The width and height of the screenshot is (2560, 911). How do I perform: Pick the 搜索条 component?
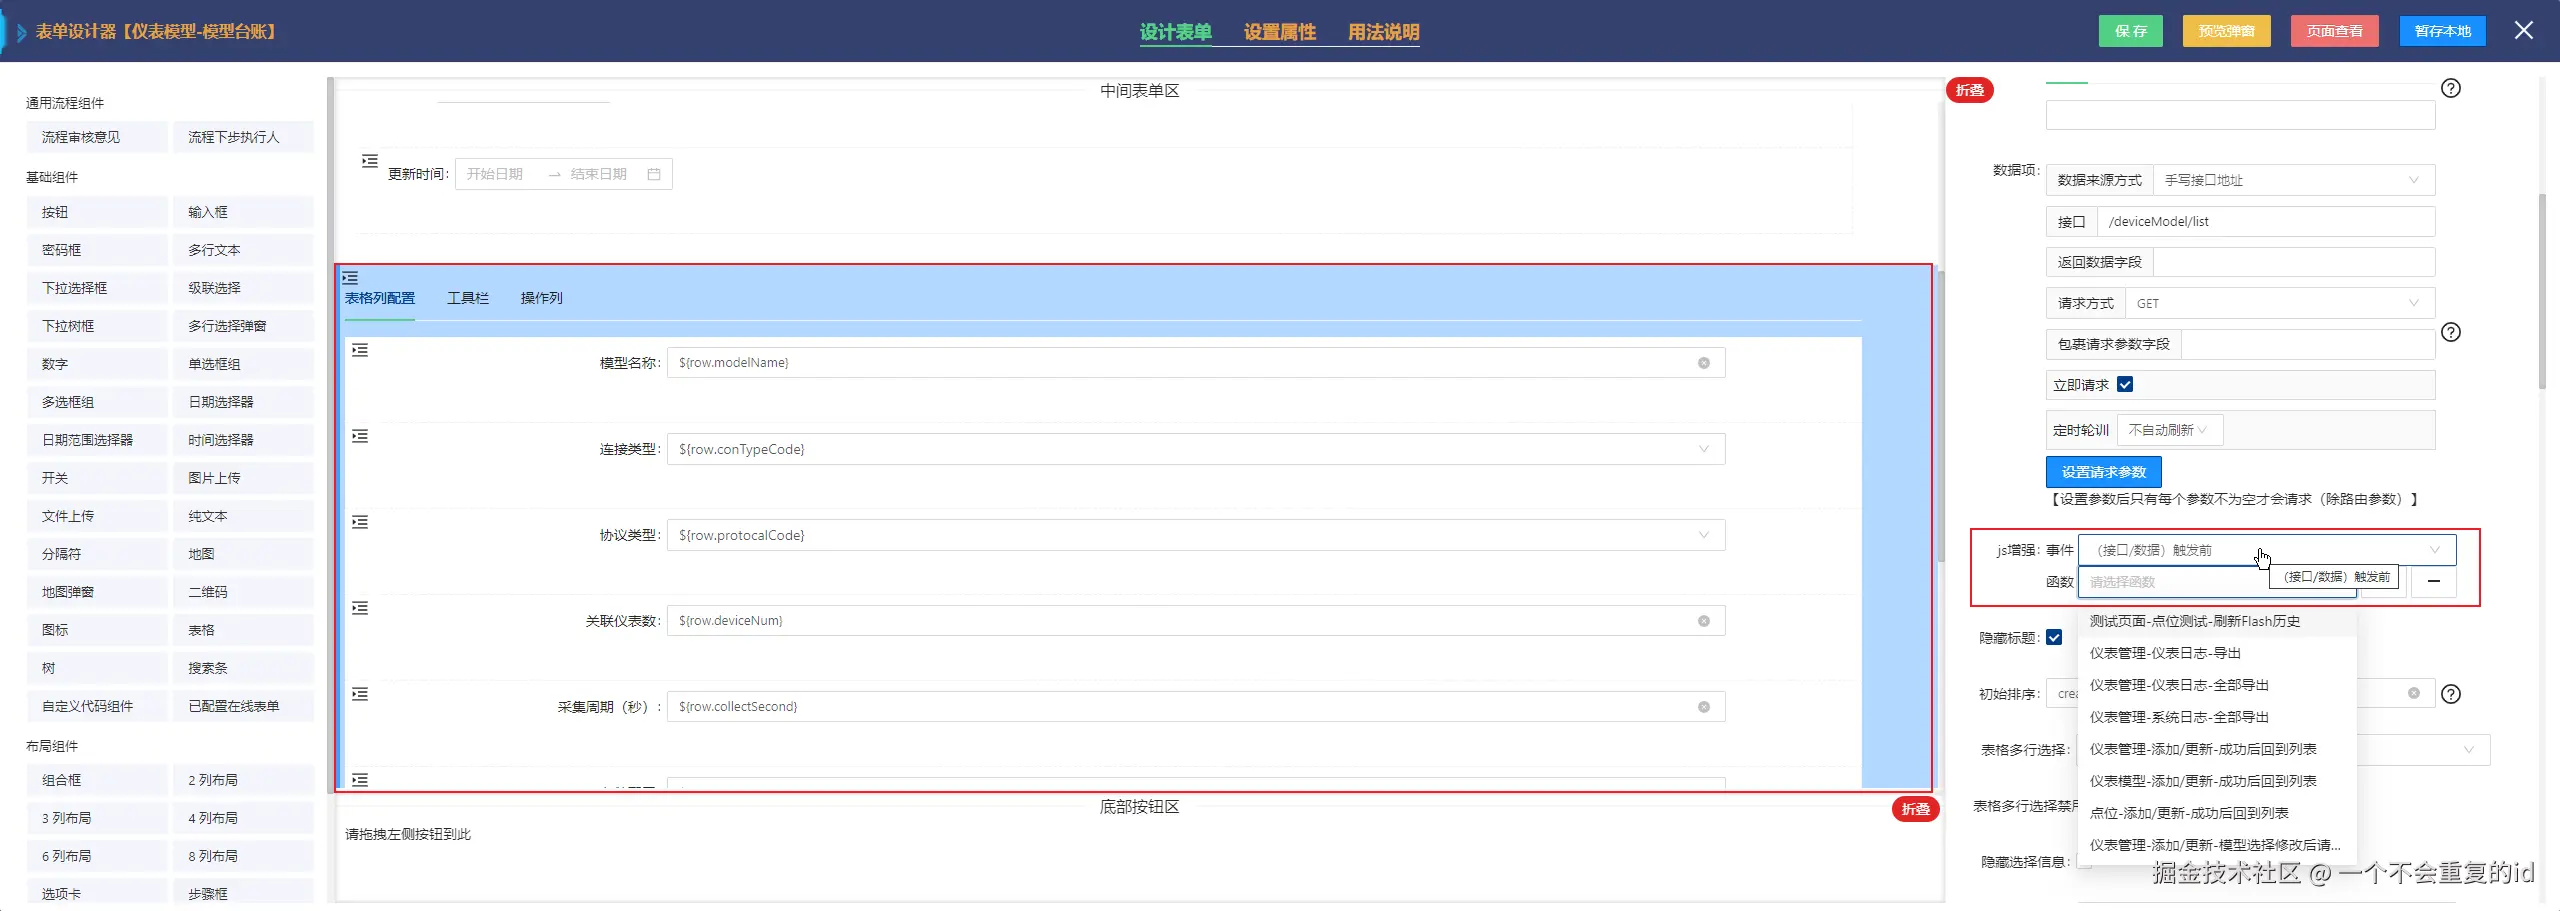pyautogui.click(x=244, y=668)
